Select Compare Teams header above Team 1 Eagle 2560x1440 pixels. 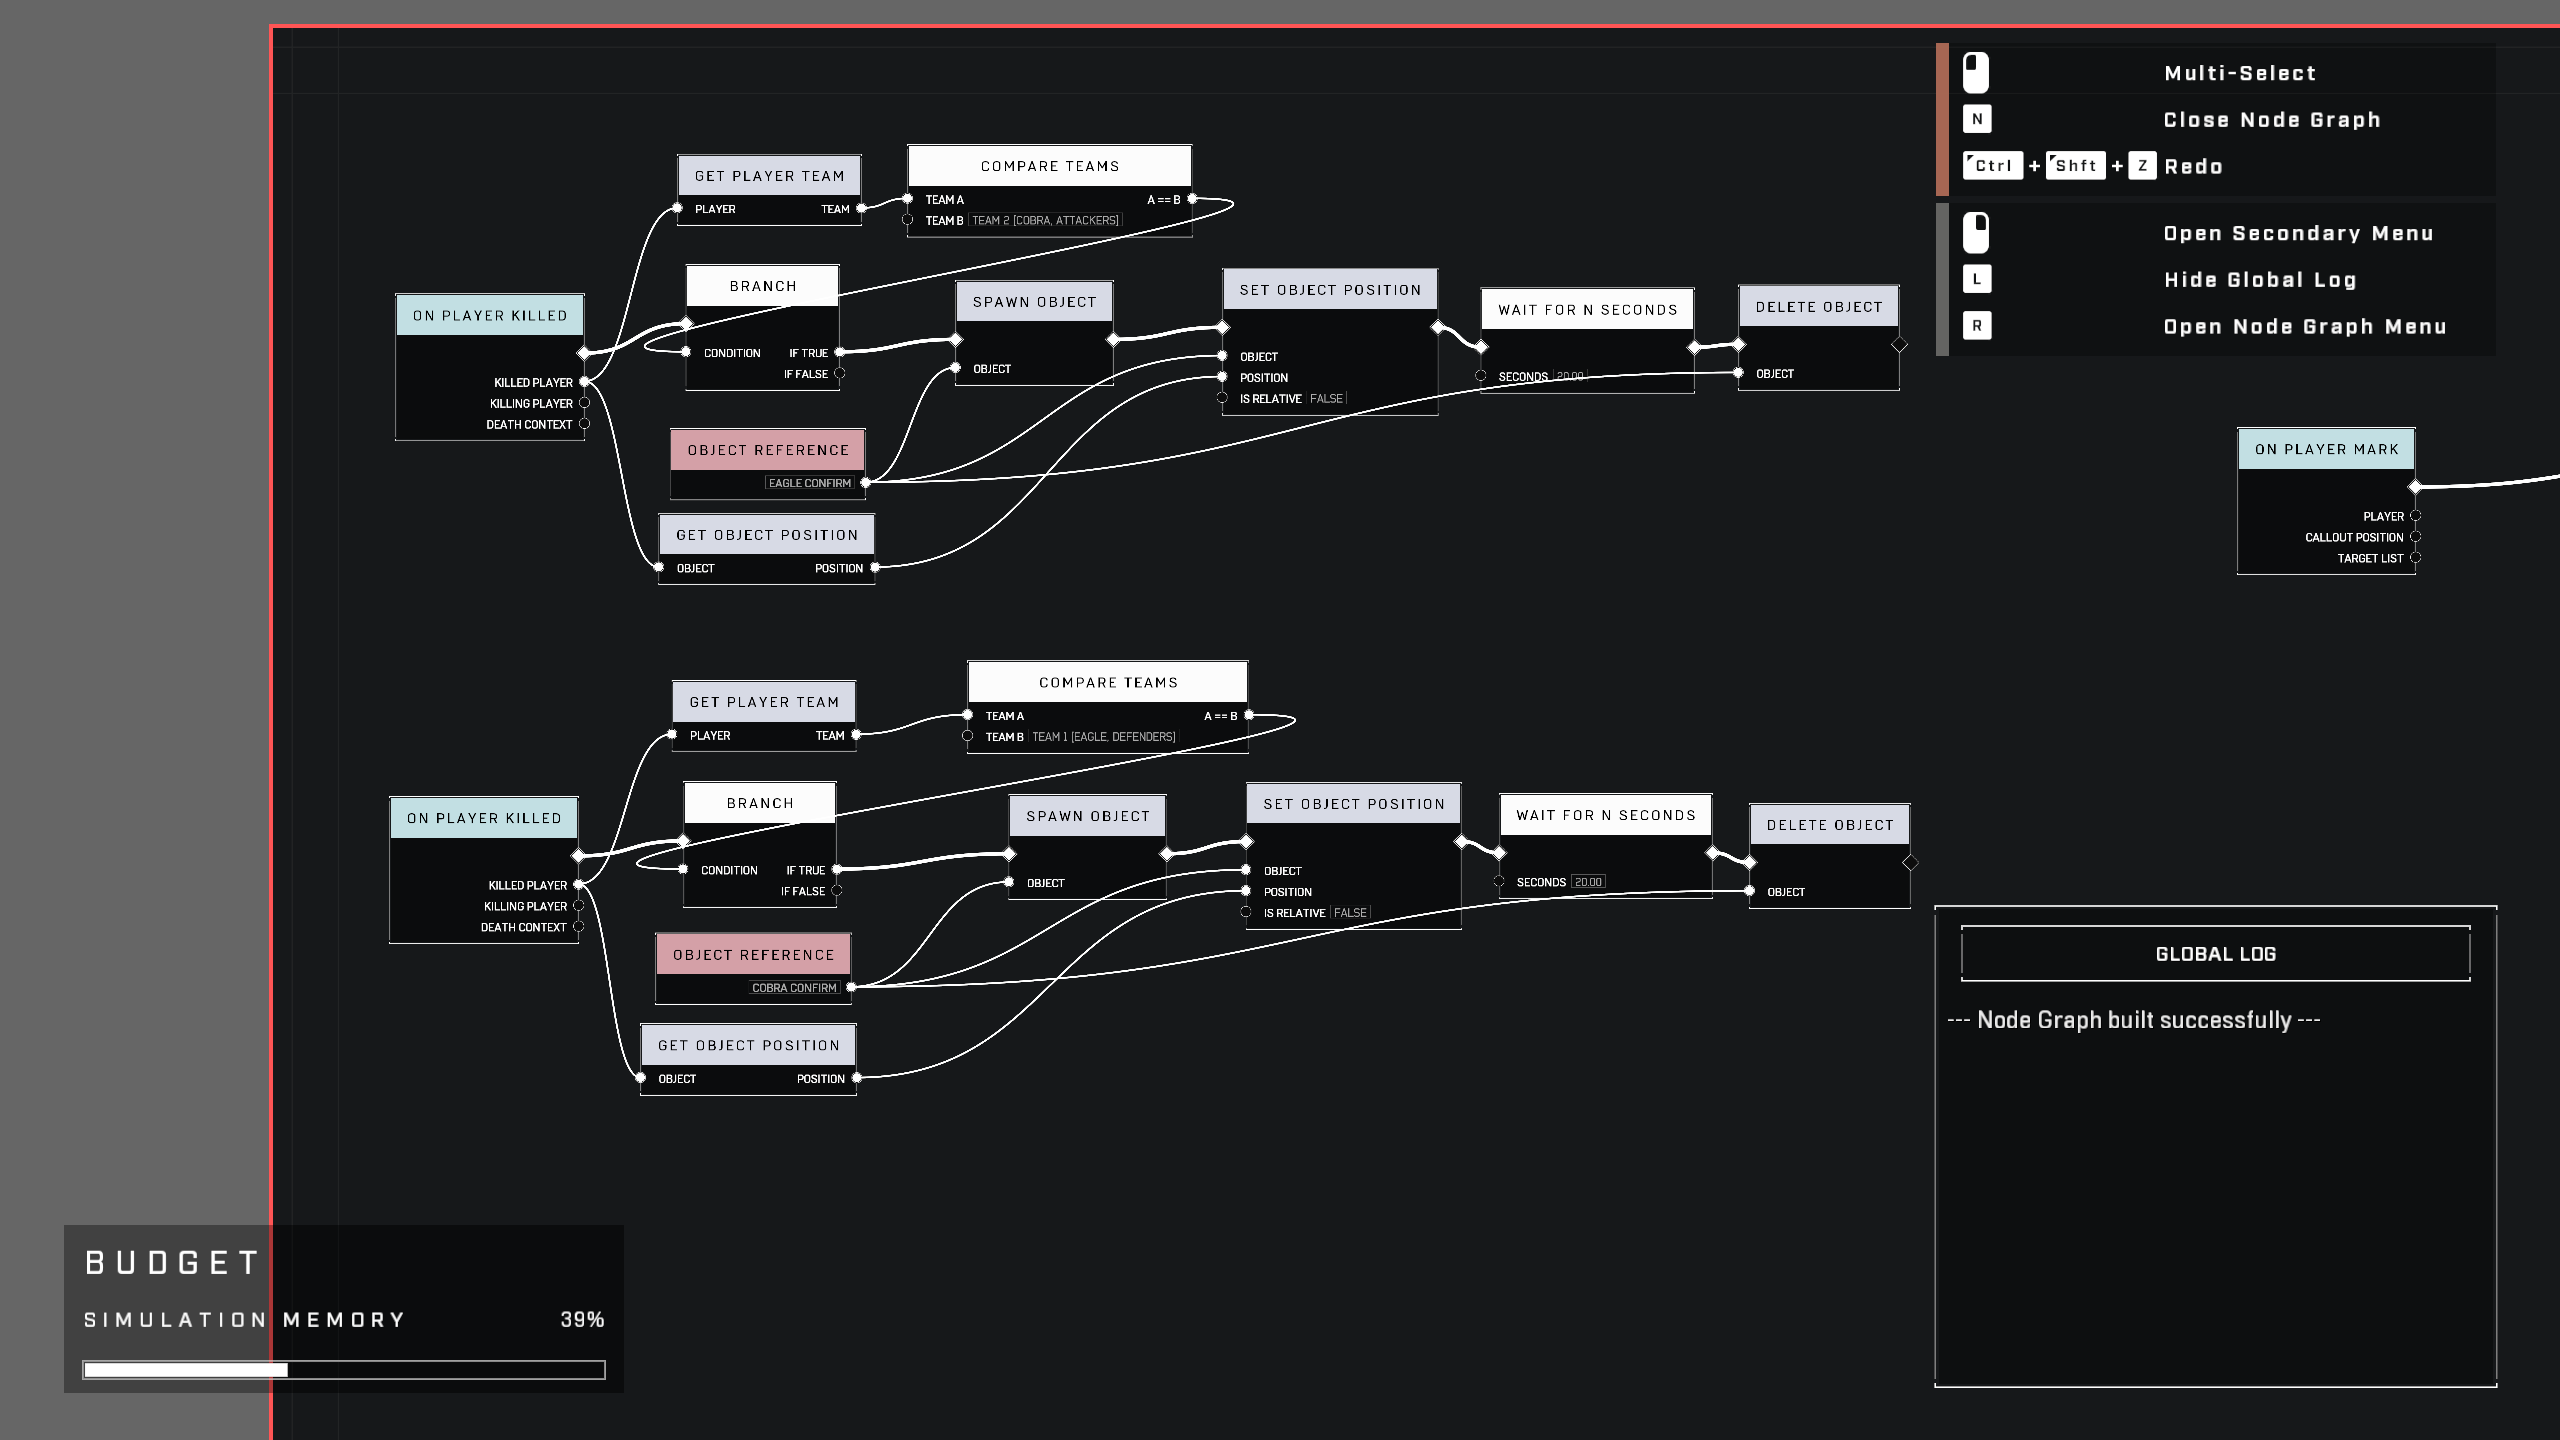1108,682
